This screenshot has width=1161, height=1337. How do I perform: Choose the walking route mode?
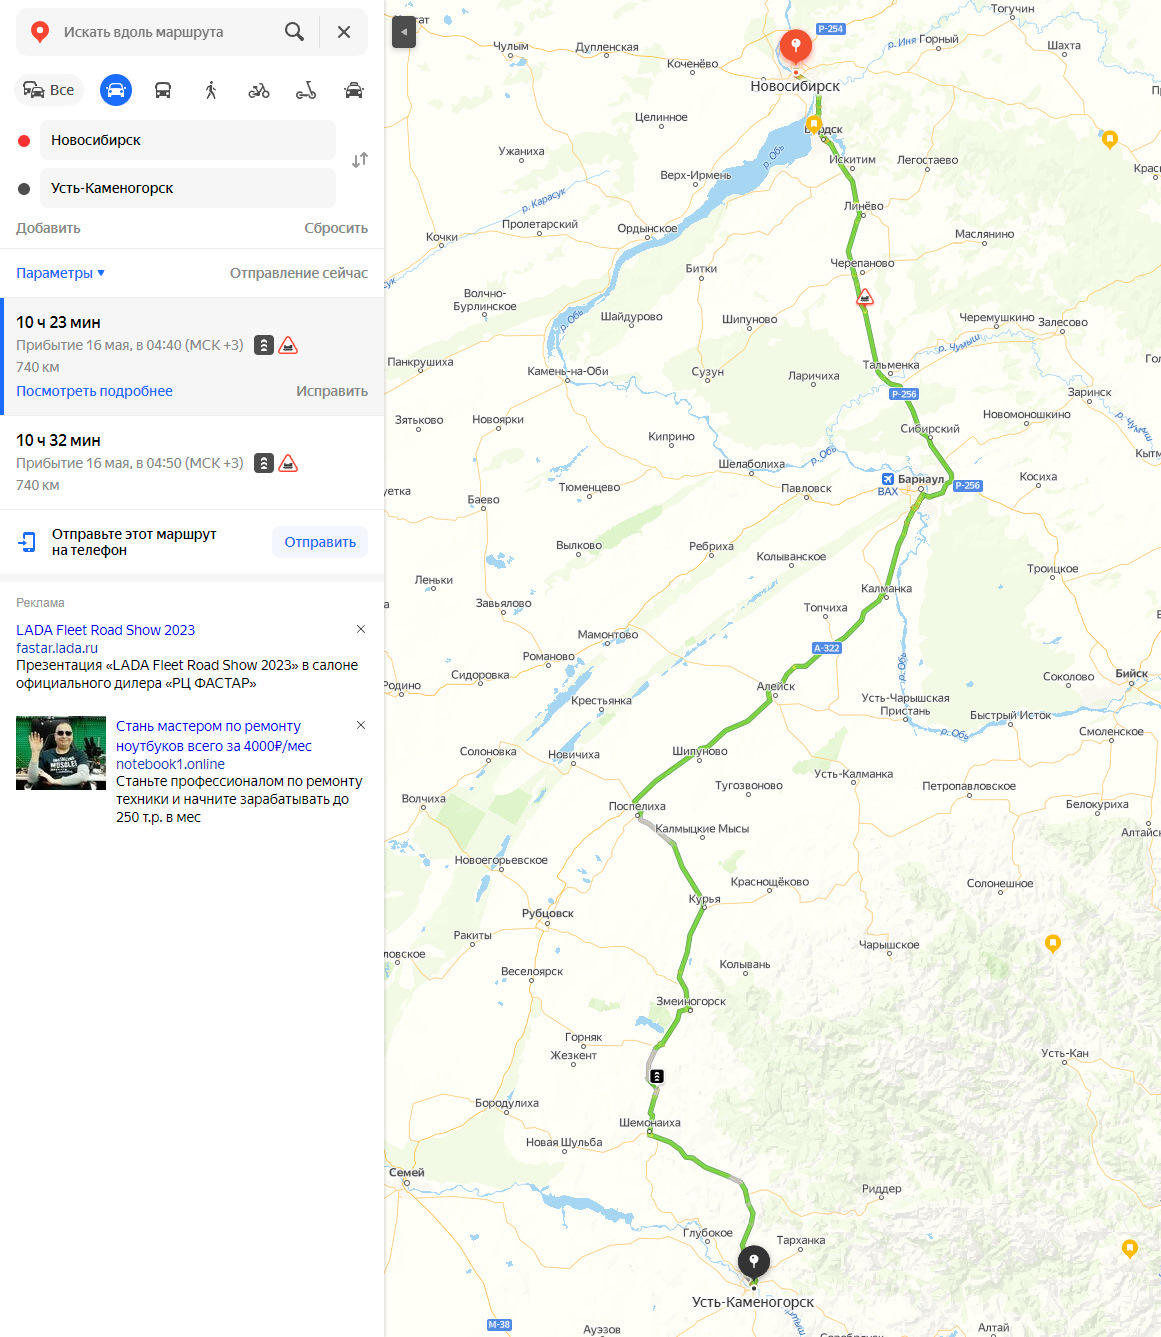click(211, 90)
